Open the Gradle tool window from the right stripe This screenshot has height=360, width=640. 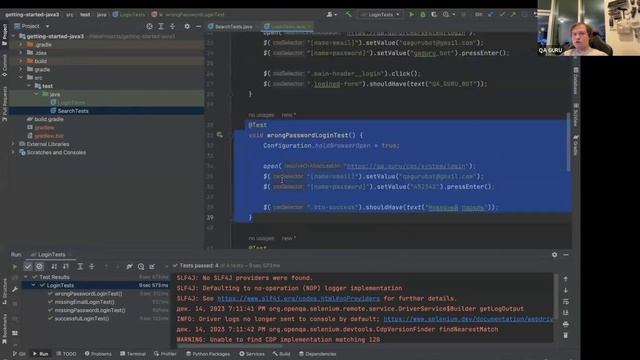tap(576, 145)
